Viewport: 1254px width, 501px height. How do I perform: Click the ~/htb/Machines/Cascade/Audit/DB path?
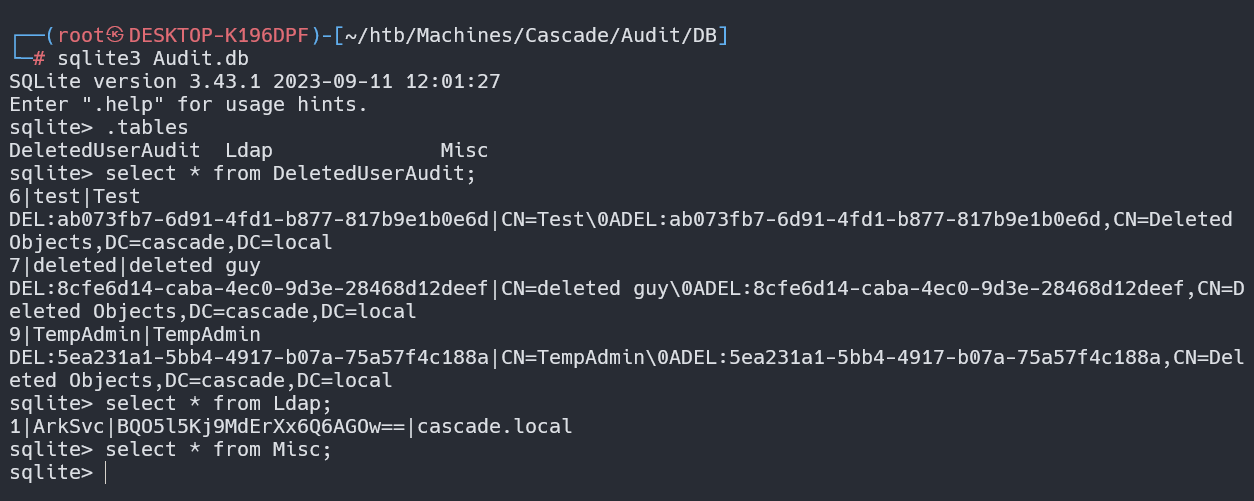(531, 36)
